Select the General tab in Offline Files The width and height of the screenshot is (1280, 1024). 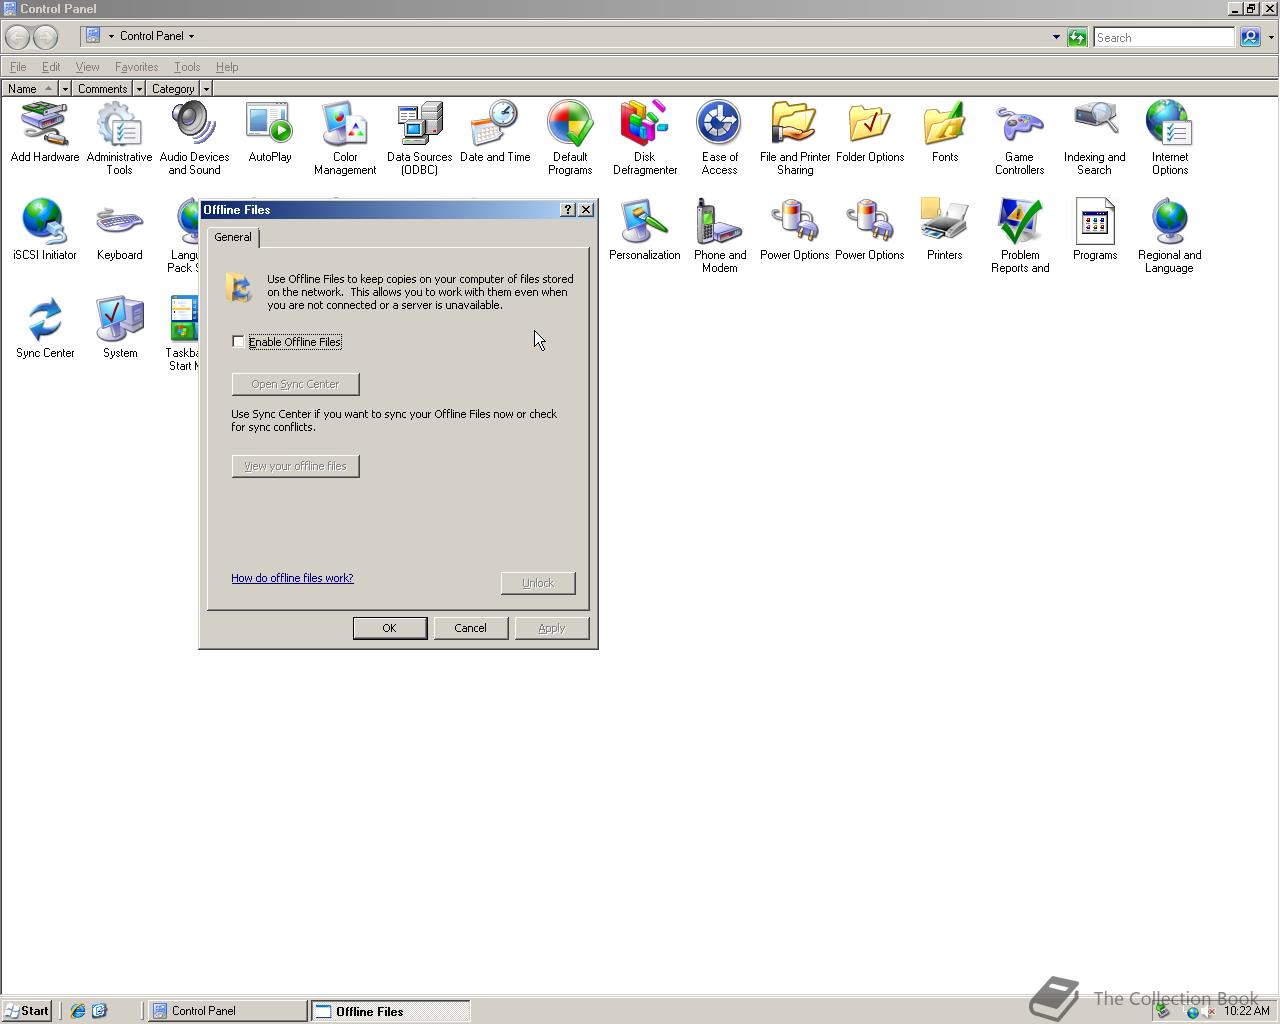[x=233, y=237]
